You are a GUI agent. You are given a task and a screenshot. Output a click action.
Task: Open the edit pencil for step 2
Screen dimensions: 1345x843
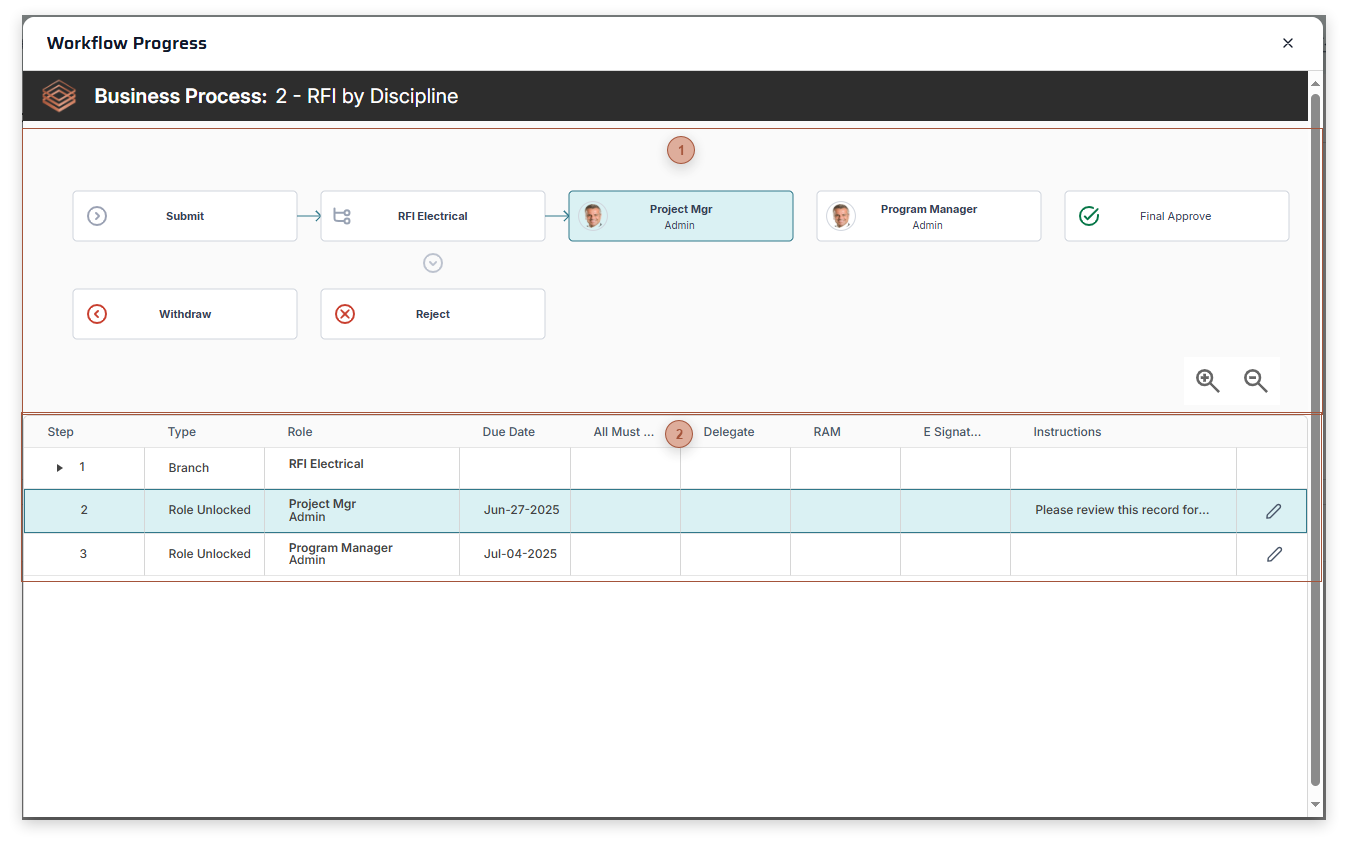pos(1271,509)
